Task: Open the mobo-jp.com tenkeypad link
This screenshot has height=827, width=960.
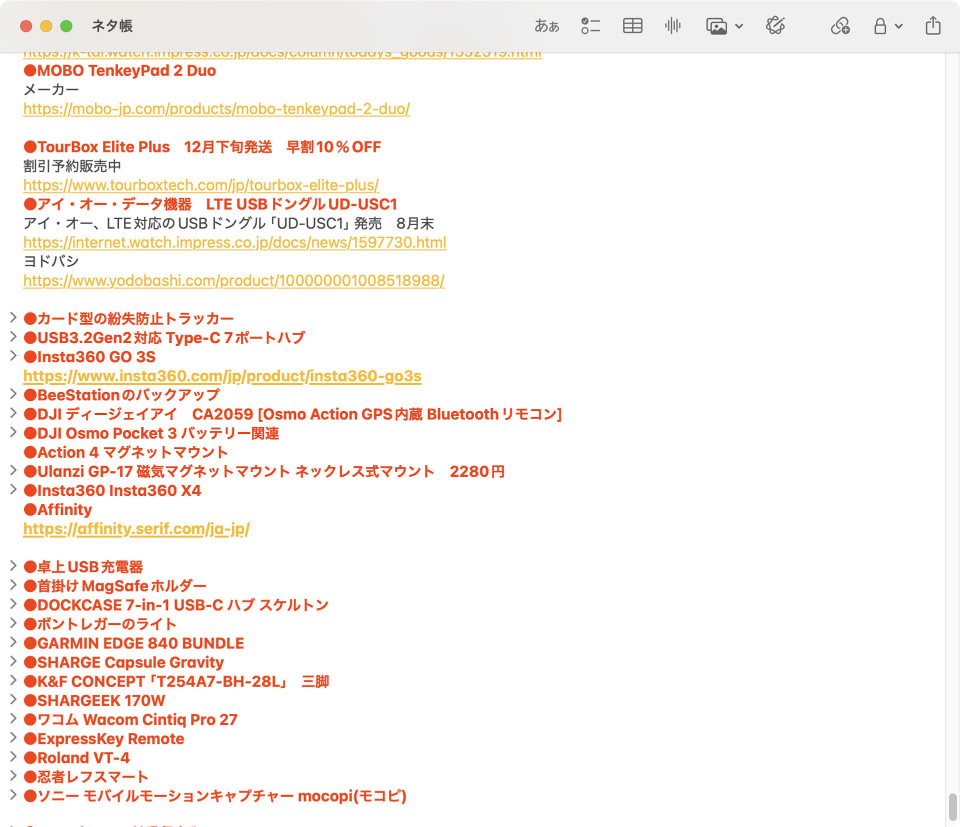Action: pos(216,109)
